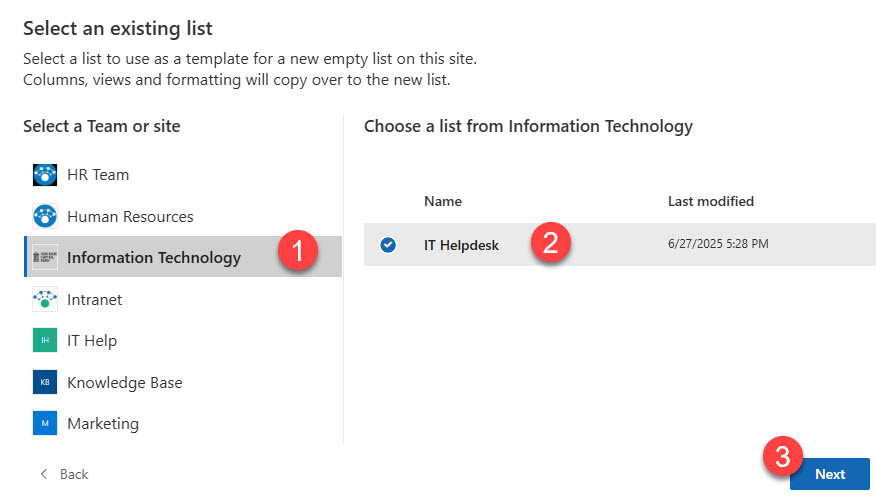This screenshot has height=500, width=876.
Task: Open the IT Help site lists
Action: 92,341
